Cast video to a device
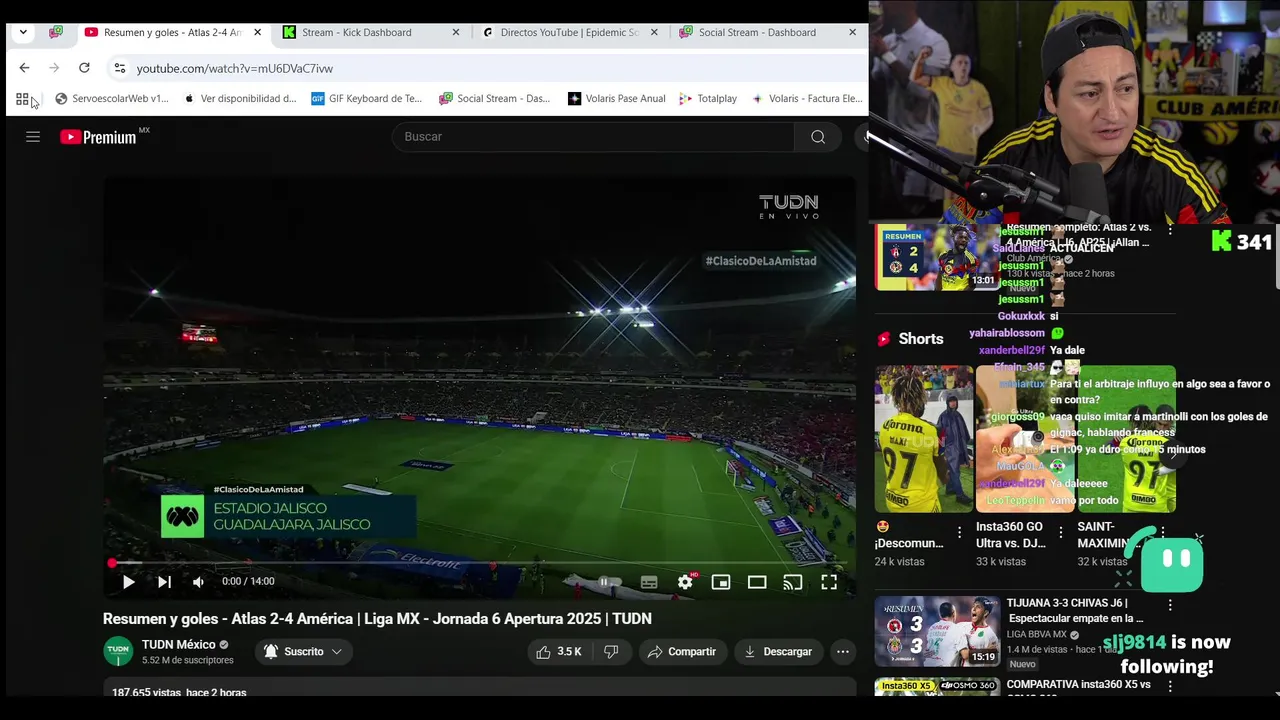Image resolution: width=1280 pixels, height=720 pixels. pos(793,582)
